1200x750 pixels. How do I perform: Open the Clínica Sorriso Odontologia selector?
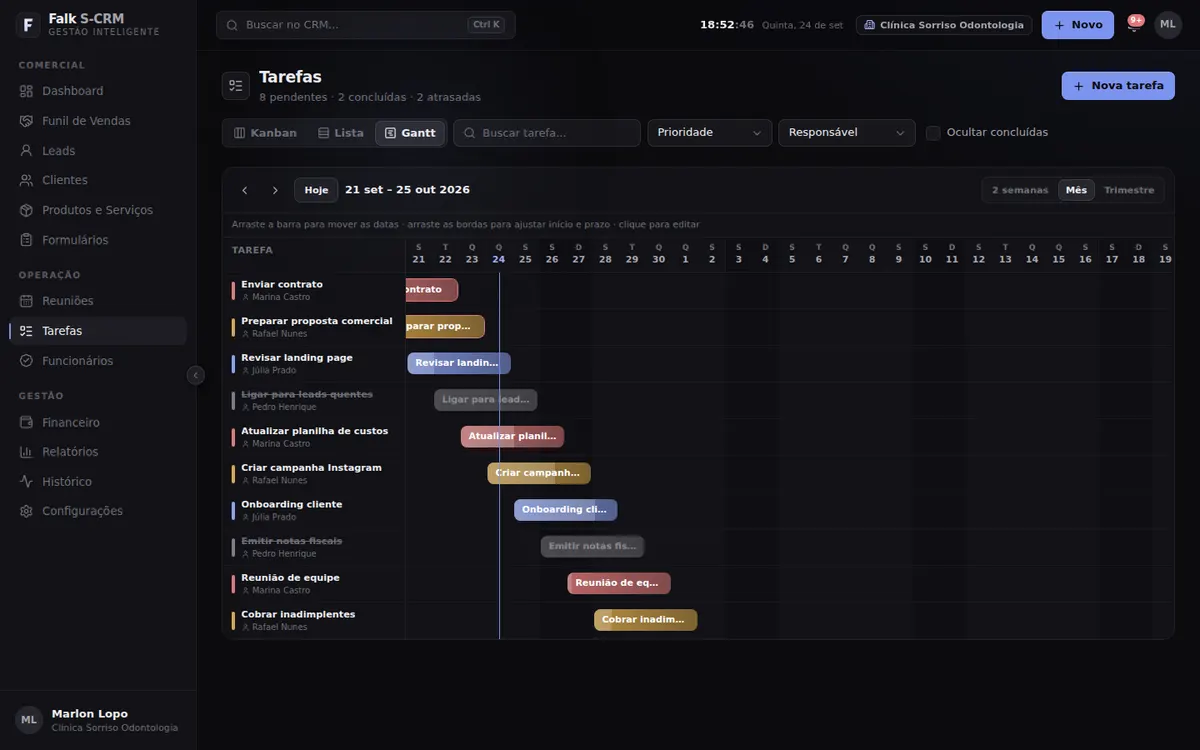click(x=945, y=25)
